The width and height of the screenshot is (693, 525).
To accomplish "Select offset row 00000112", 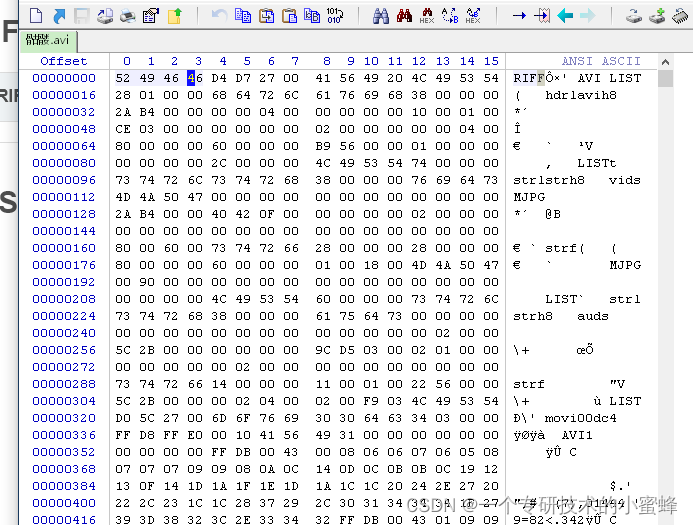I will (x=64, y=197).
